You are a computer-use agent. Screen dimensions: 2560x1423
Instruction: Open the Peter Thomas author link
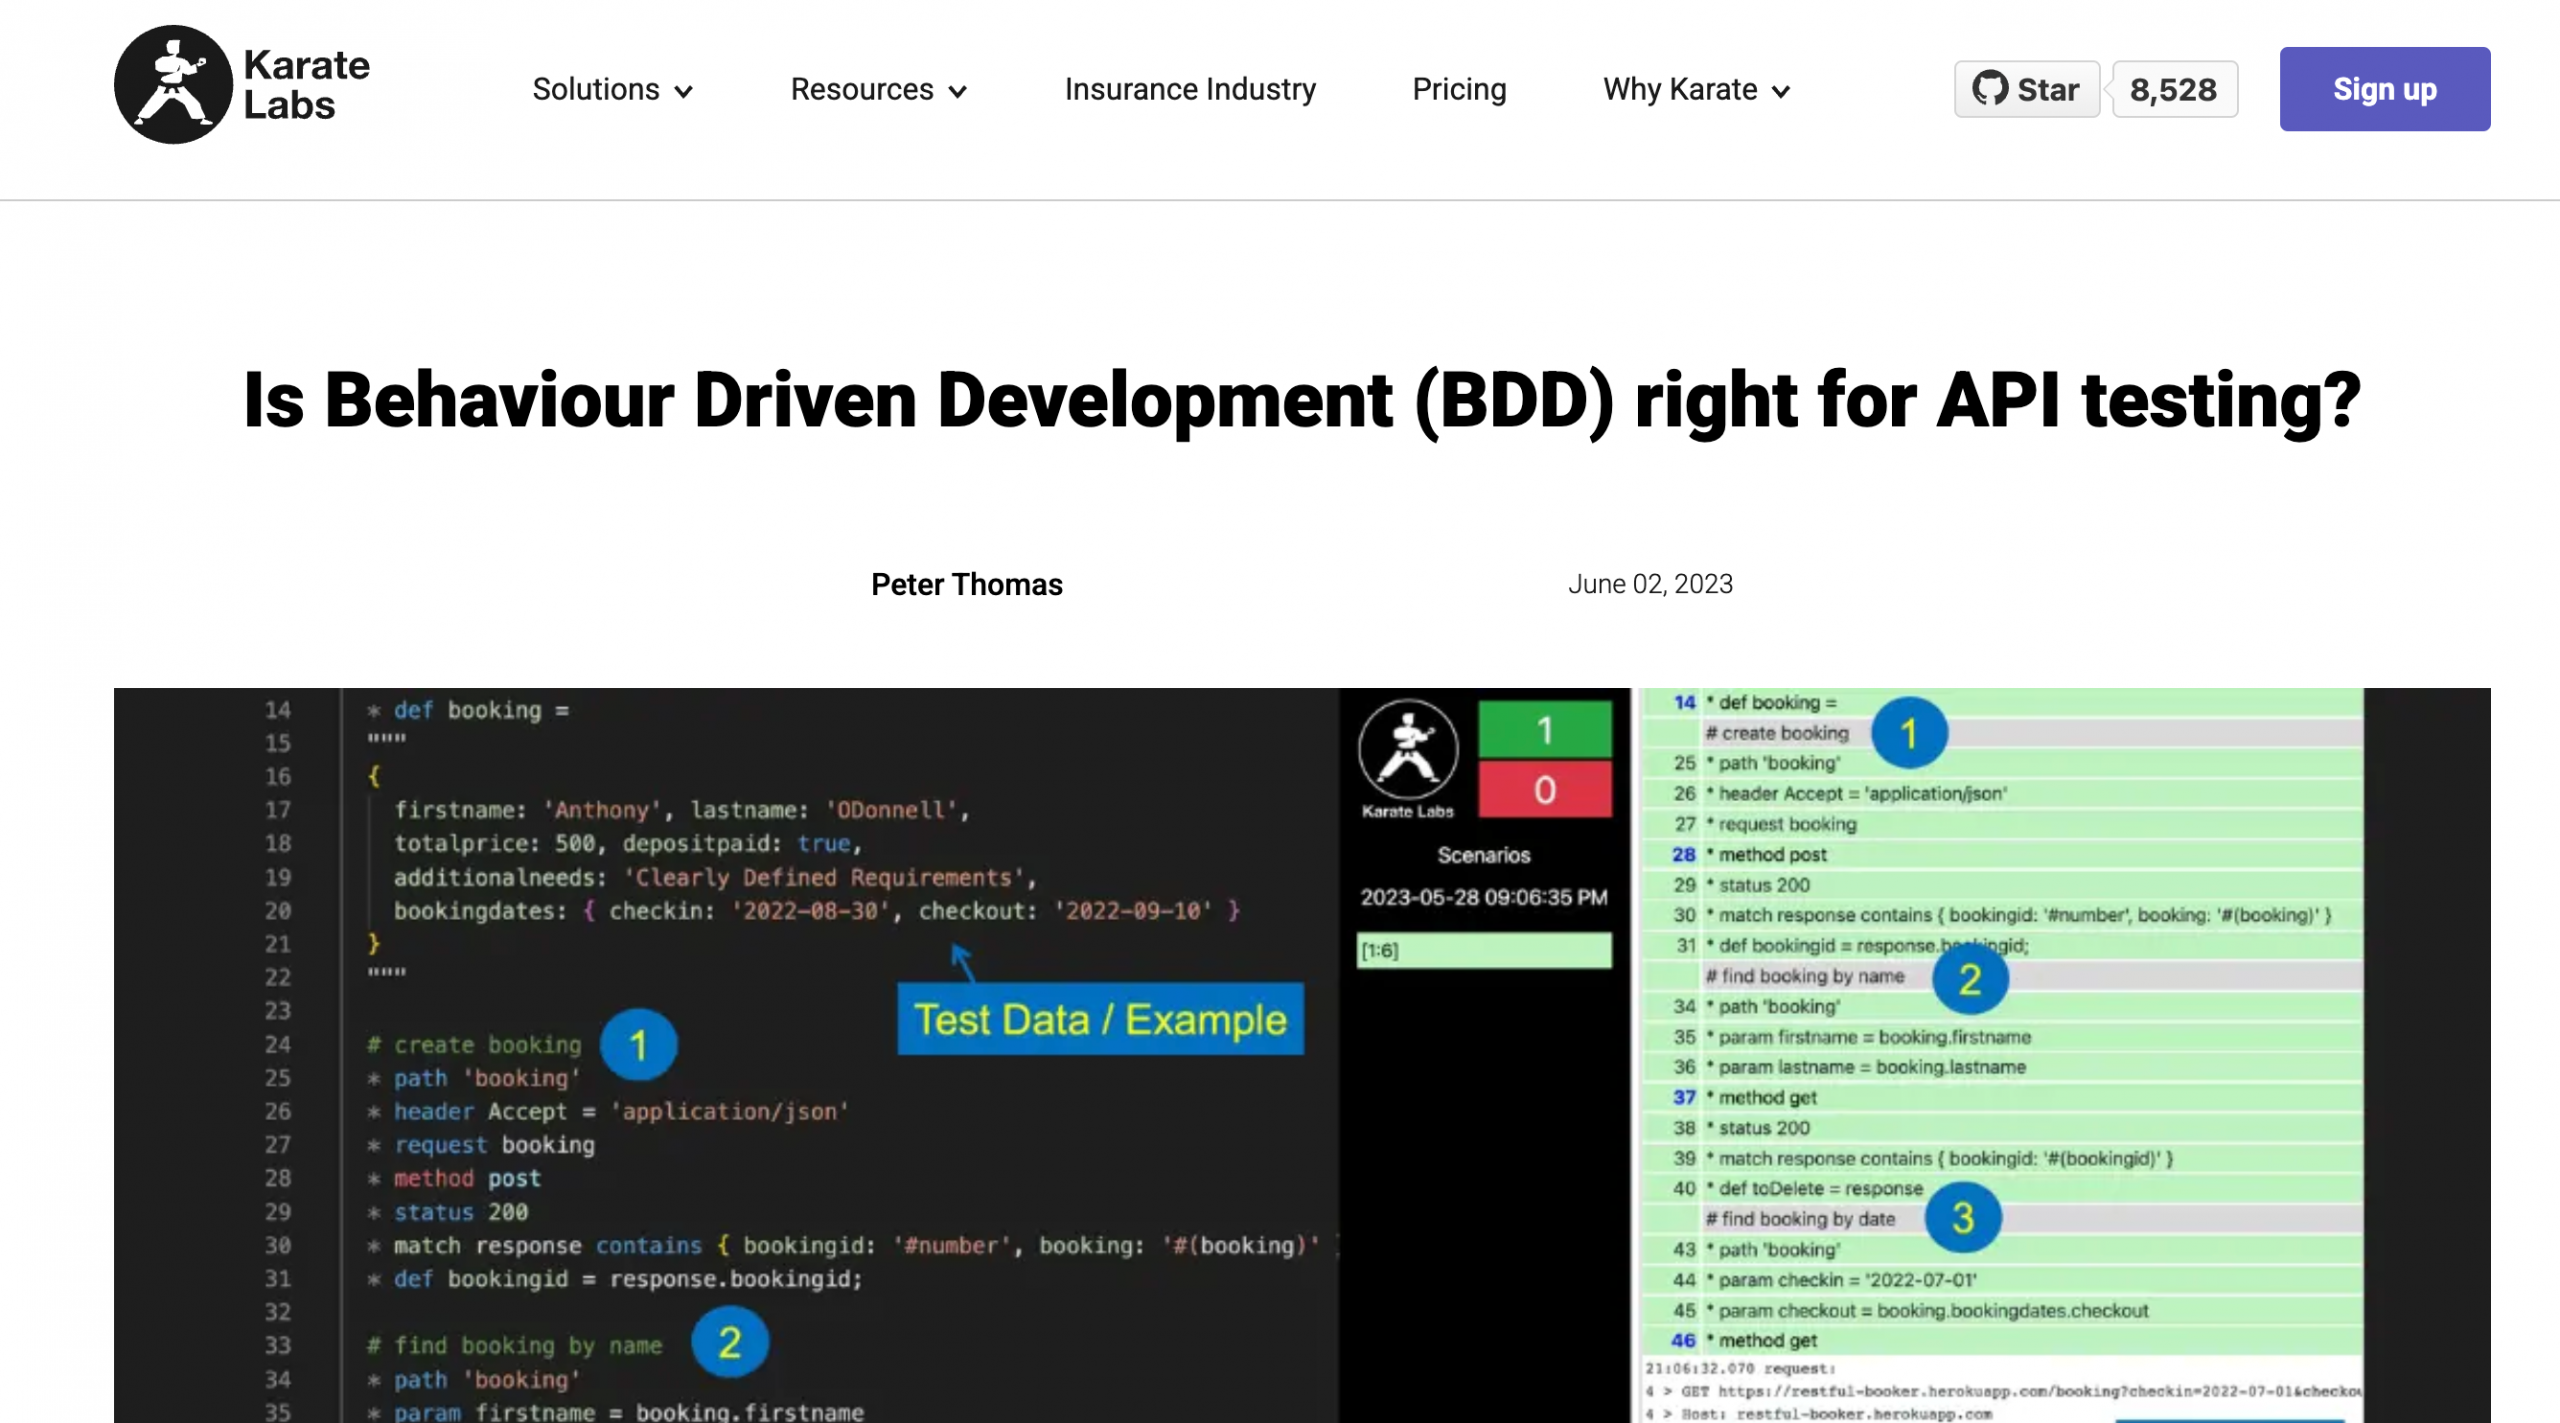point(966,584)
